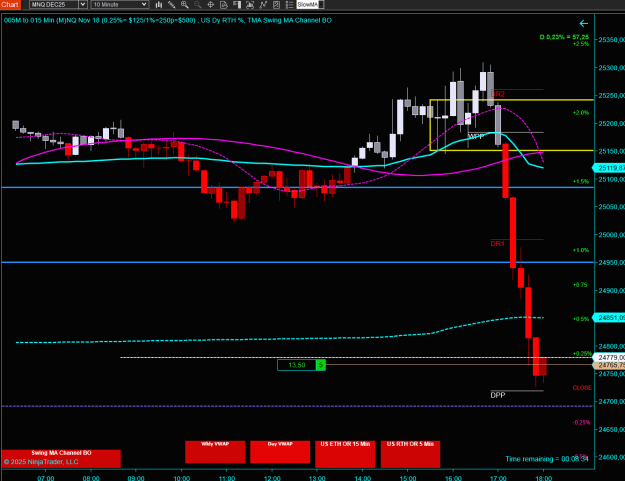Click the 24700,00 price axis label

point(611,402)
